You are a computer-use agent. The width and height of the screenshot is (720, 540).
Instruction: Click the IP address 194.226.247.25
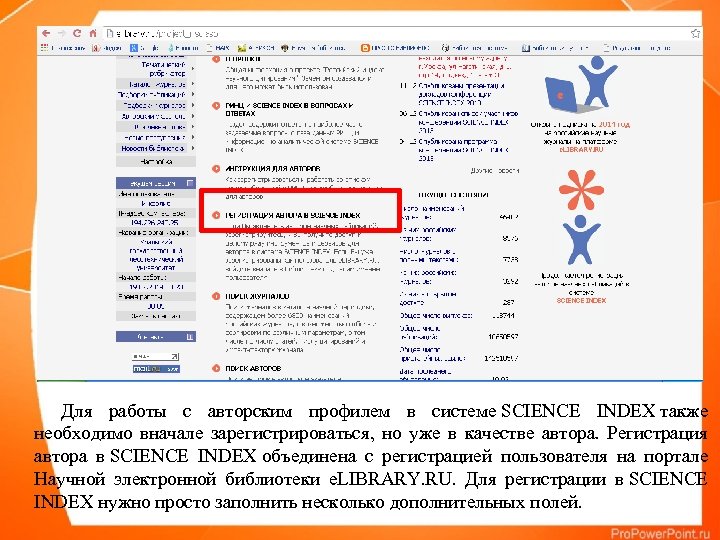(x=154, y=222)
